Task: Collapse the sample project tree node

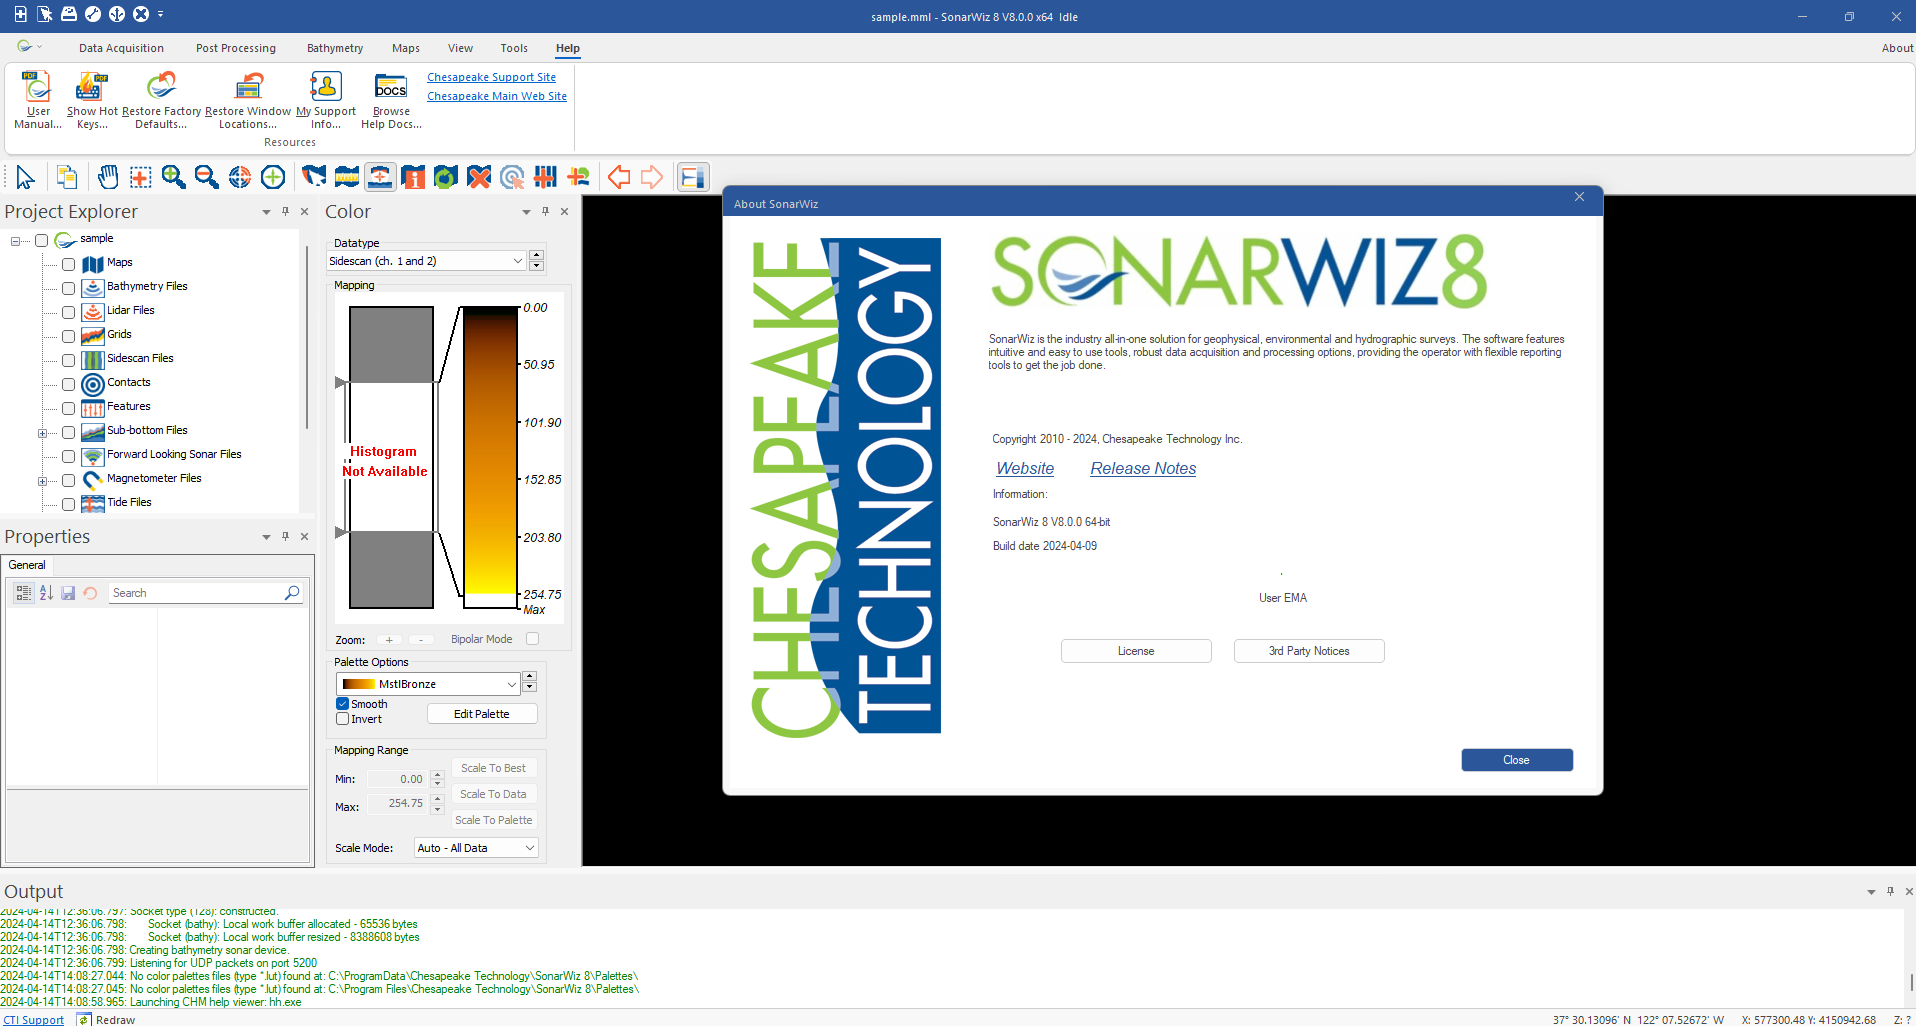Action: point(15,241)
